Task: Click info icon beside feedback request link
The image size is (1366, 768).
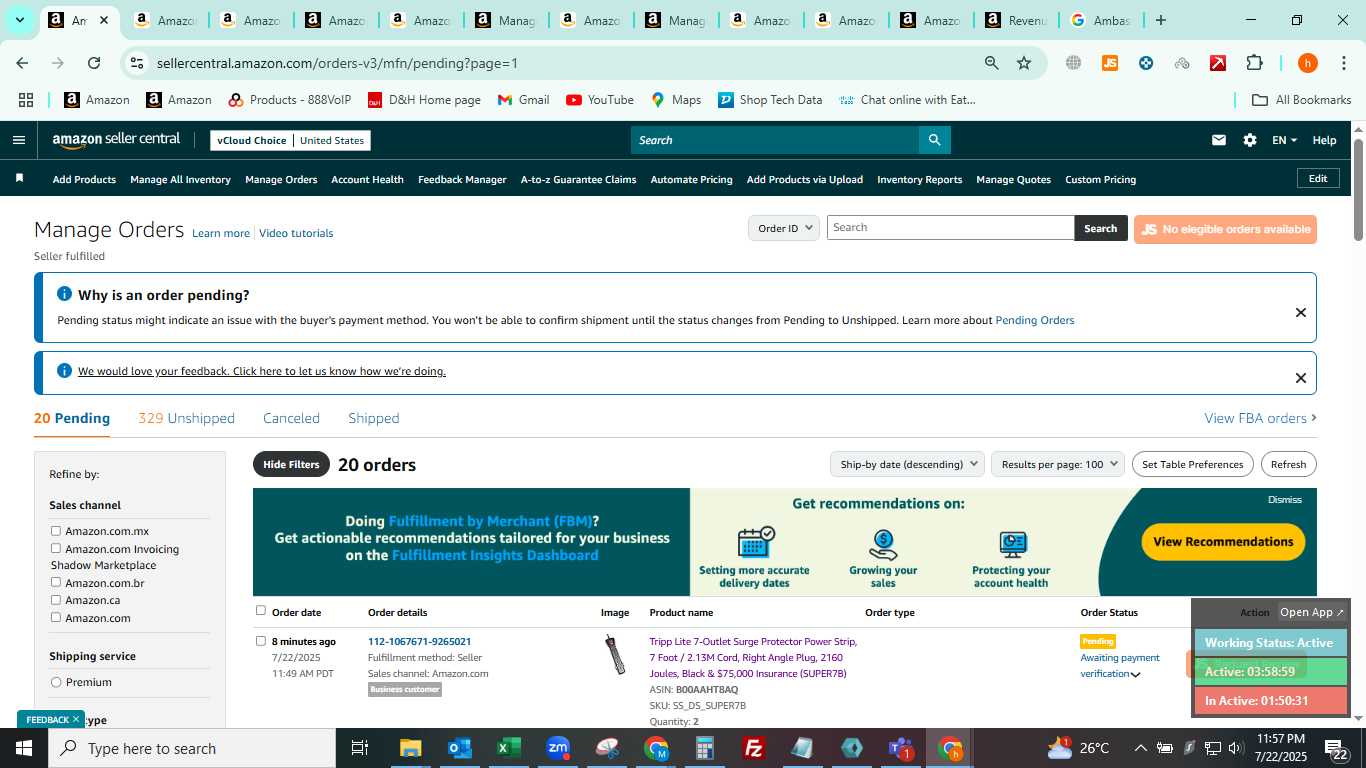Action: tap(64, 371)
